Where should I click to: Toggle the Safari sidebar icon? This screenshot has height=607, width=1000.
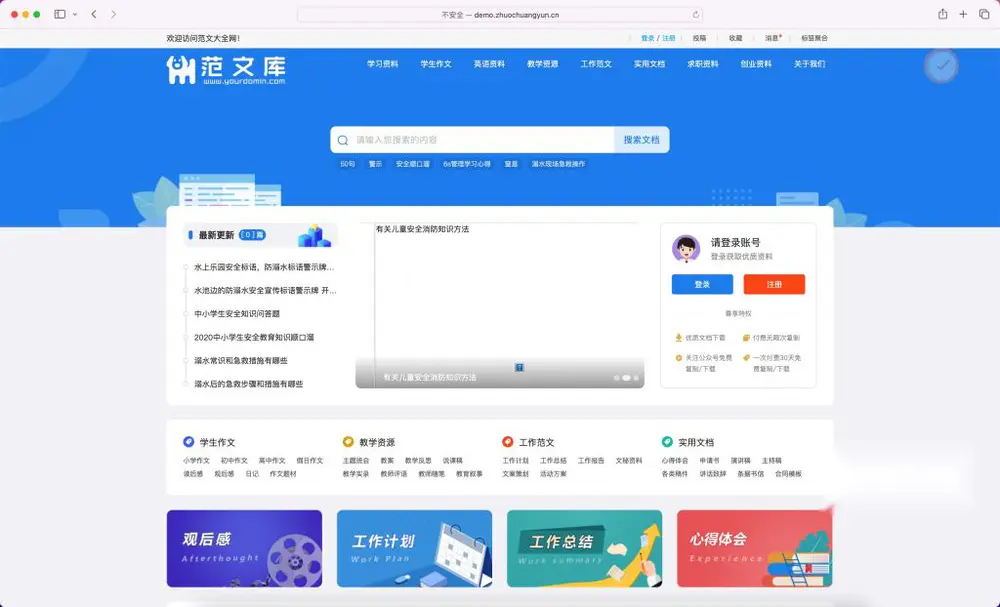pyautogui.click(x=60, y=14)
